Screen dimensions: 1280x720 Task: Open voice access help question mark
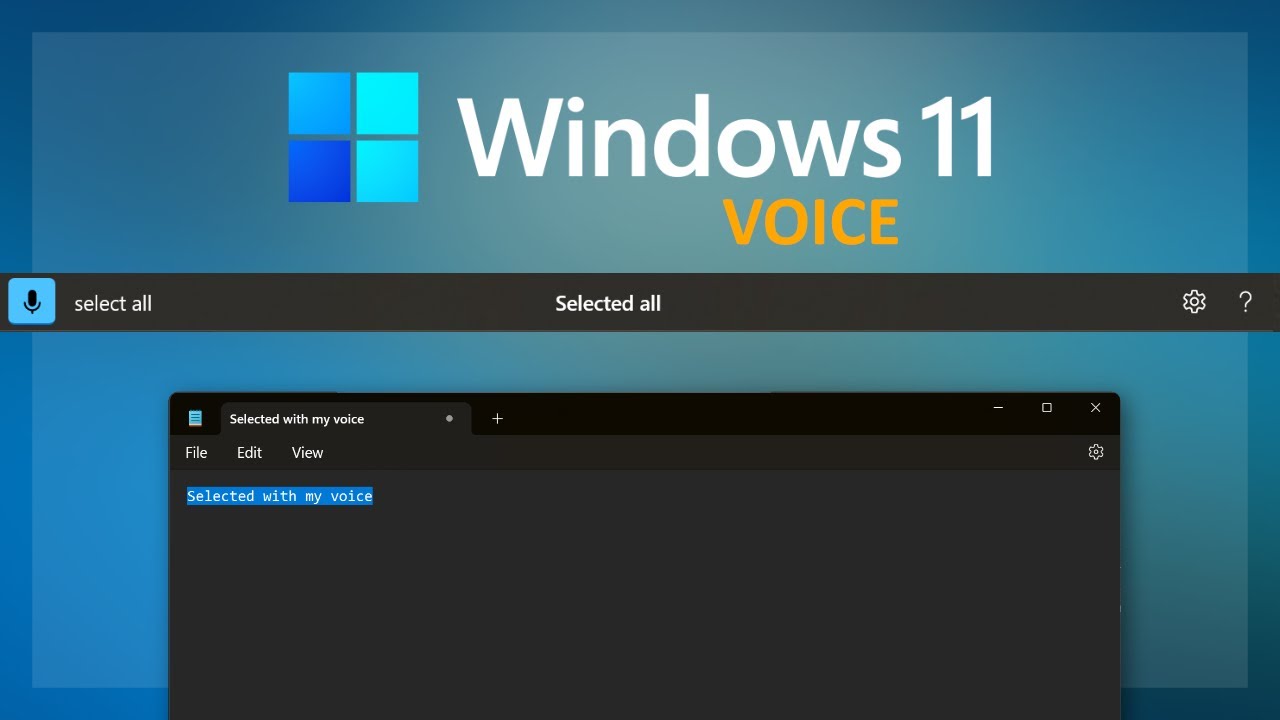click(x=1245, y=302)
